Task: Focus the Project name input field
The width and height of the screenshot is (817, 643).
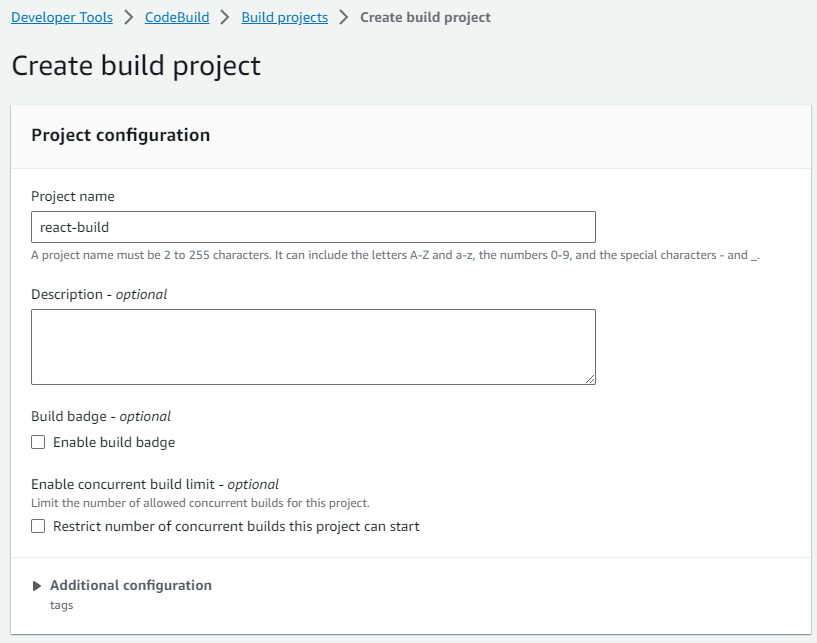Action: 313,227
